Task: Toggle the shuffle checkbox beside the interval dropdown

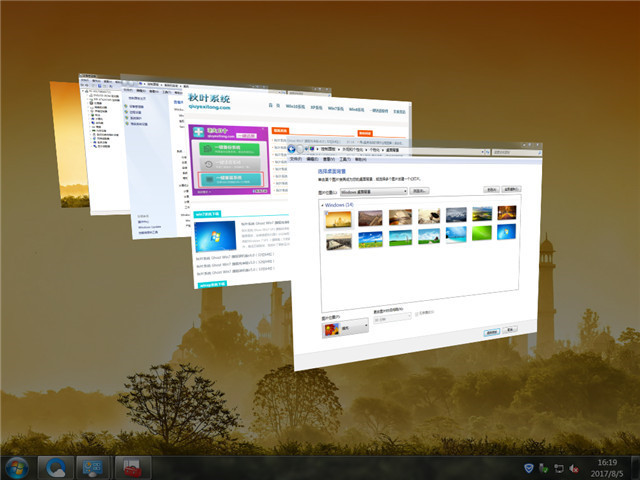Action: (x=417, y=314)
